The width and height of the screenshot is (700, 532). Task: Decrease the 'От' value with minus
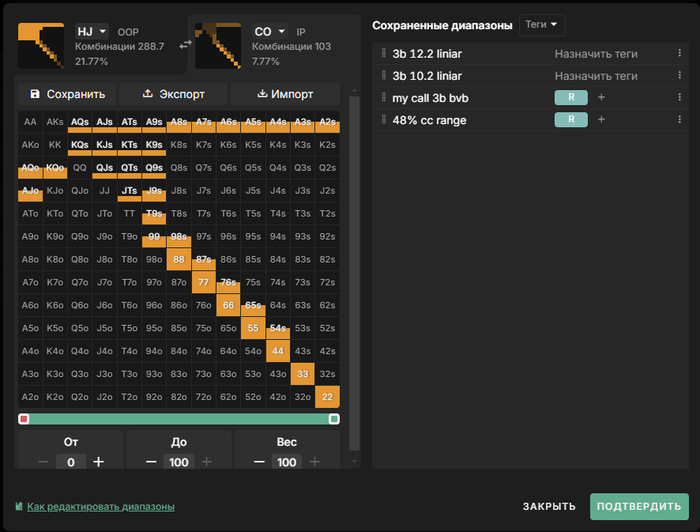pos(43,462)
